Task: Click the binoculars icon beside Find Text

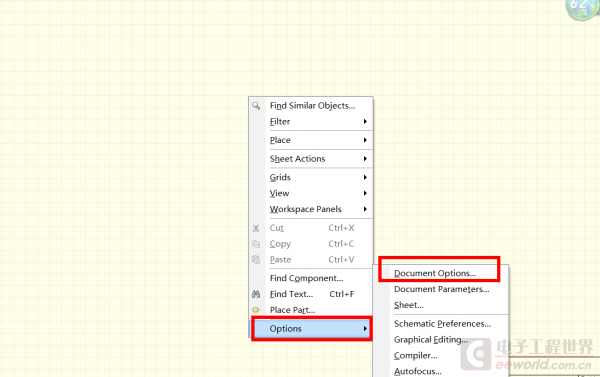Action: tap(256, 294)
